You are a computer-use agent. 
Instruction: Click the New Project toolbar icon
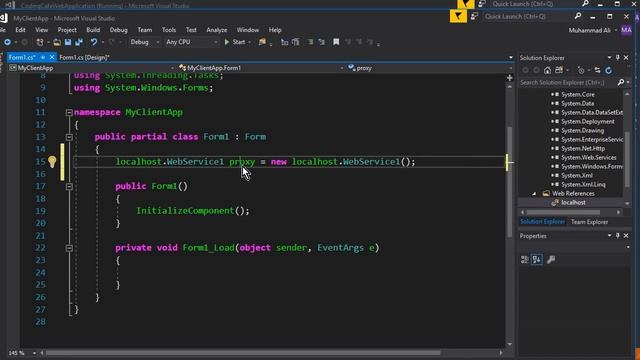pyautogui.click(x=40, y=42)
